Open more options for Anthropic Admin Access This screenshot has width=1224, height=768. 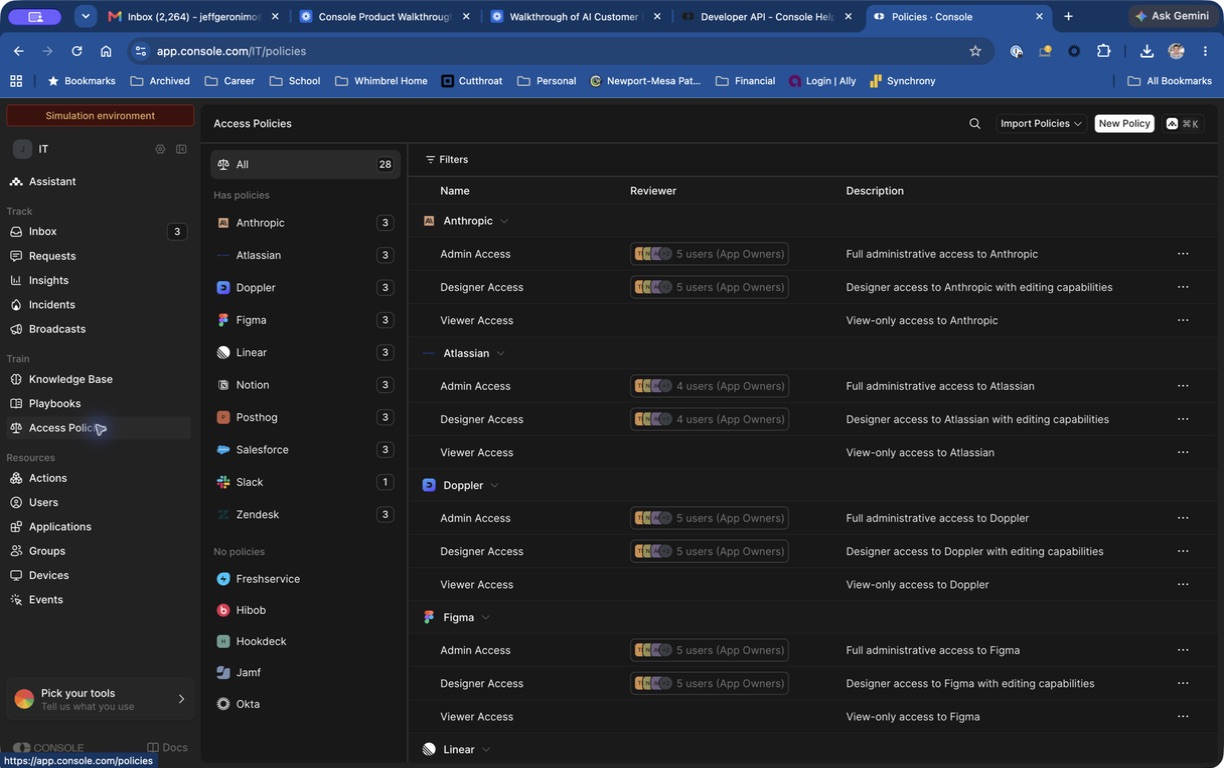click(x=1183, y=254)
